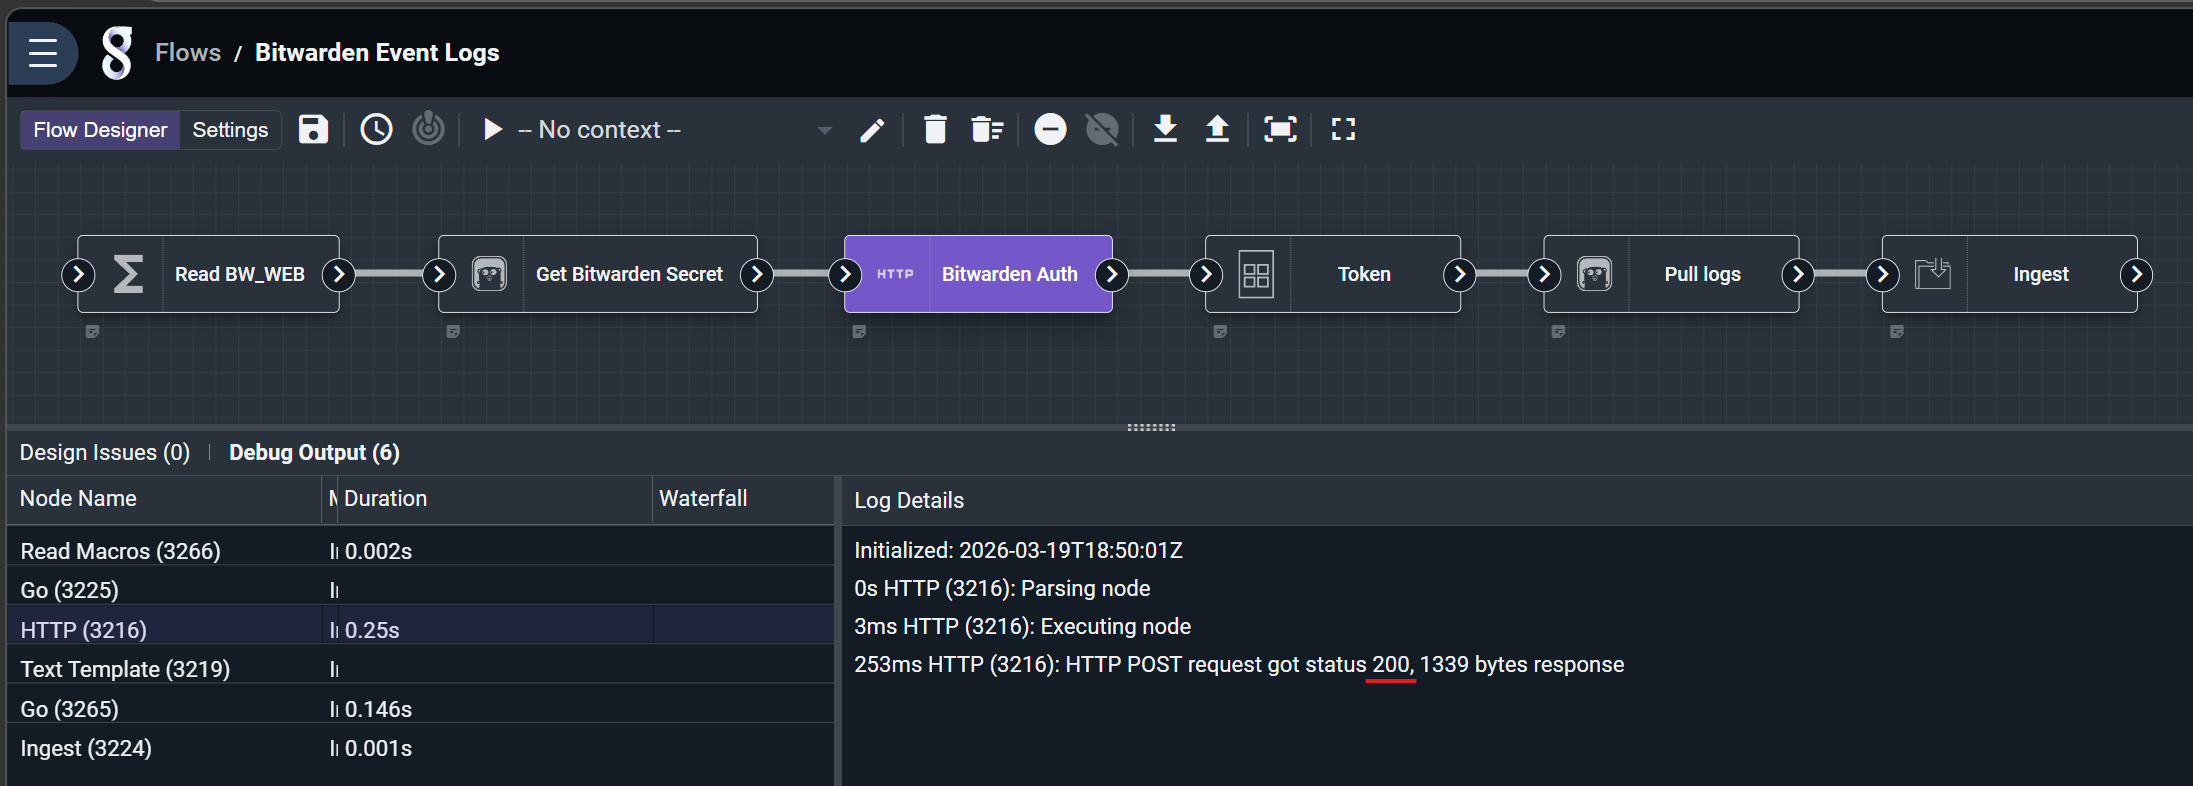Click the Executing node log line

click(x=1022, y=627)
